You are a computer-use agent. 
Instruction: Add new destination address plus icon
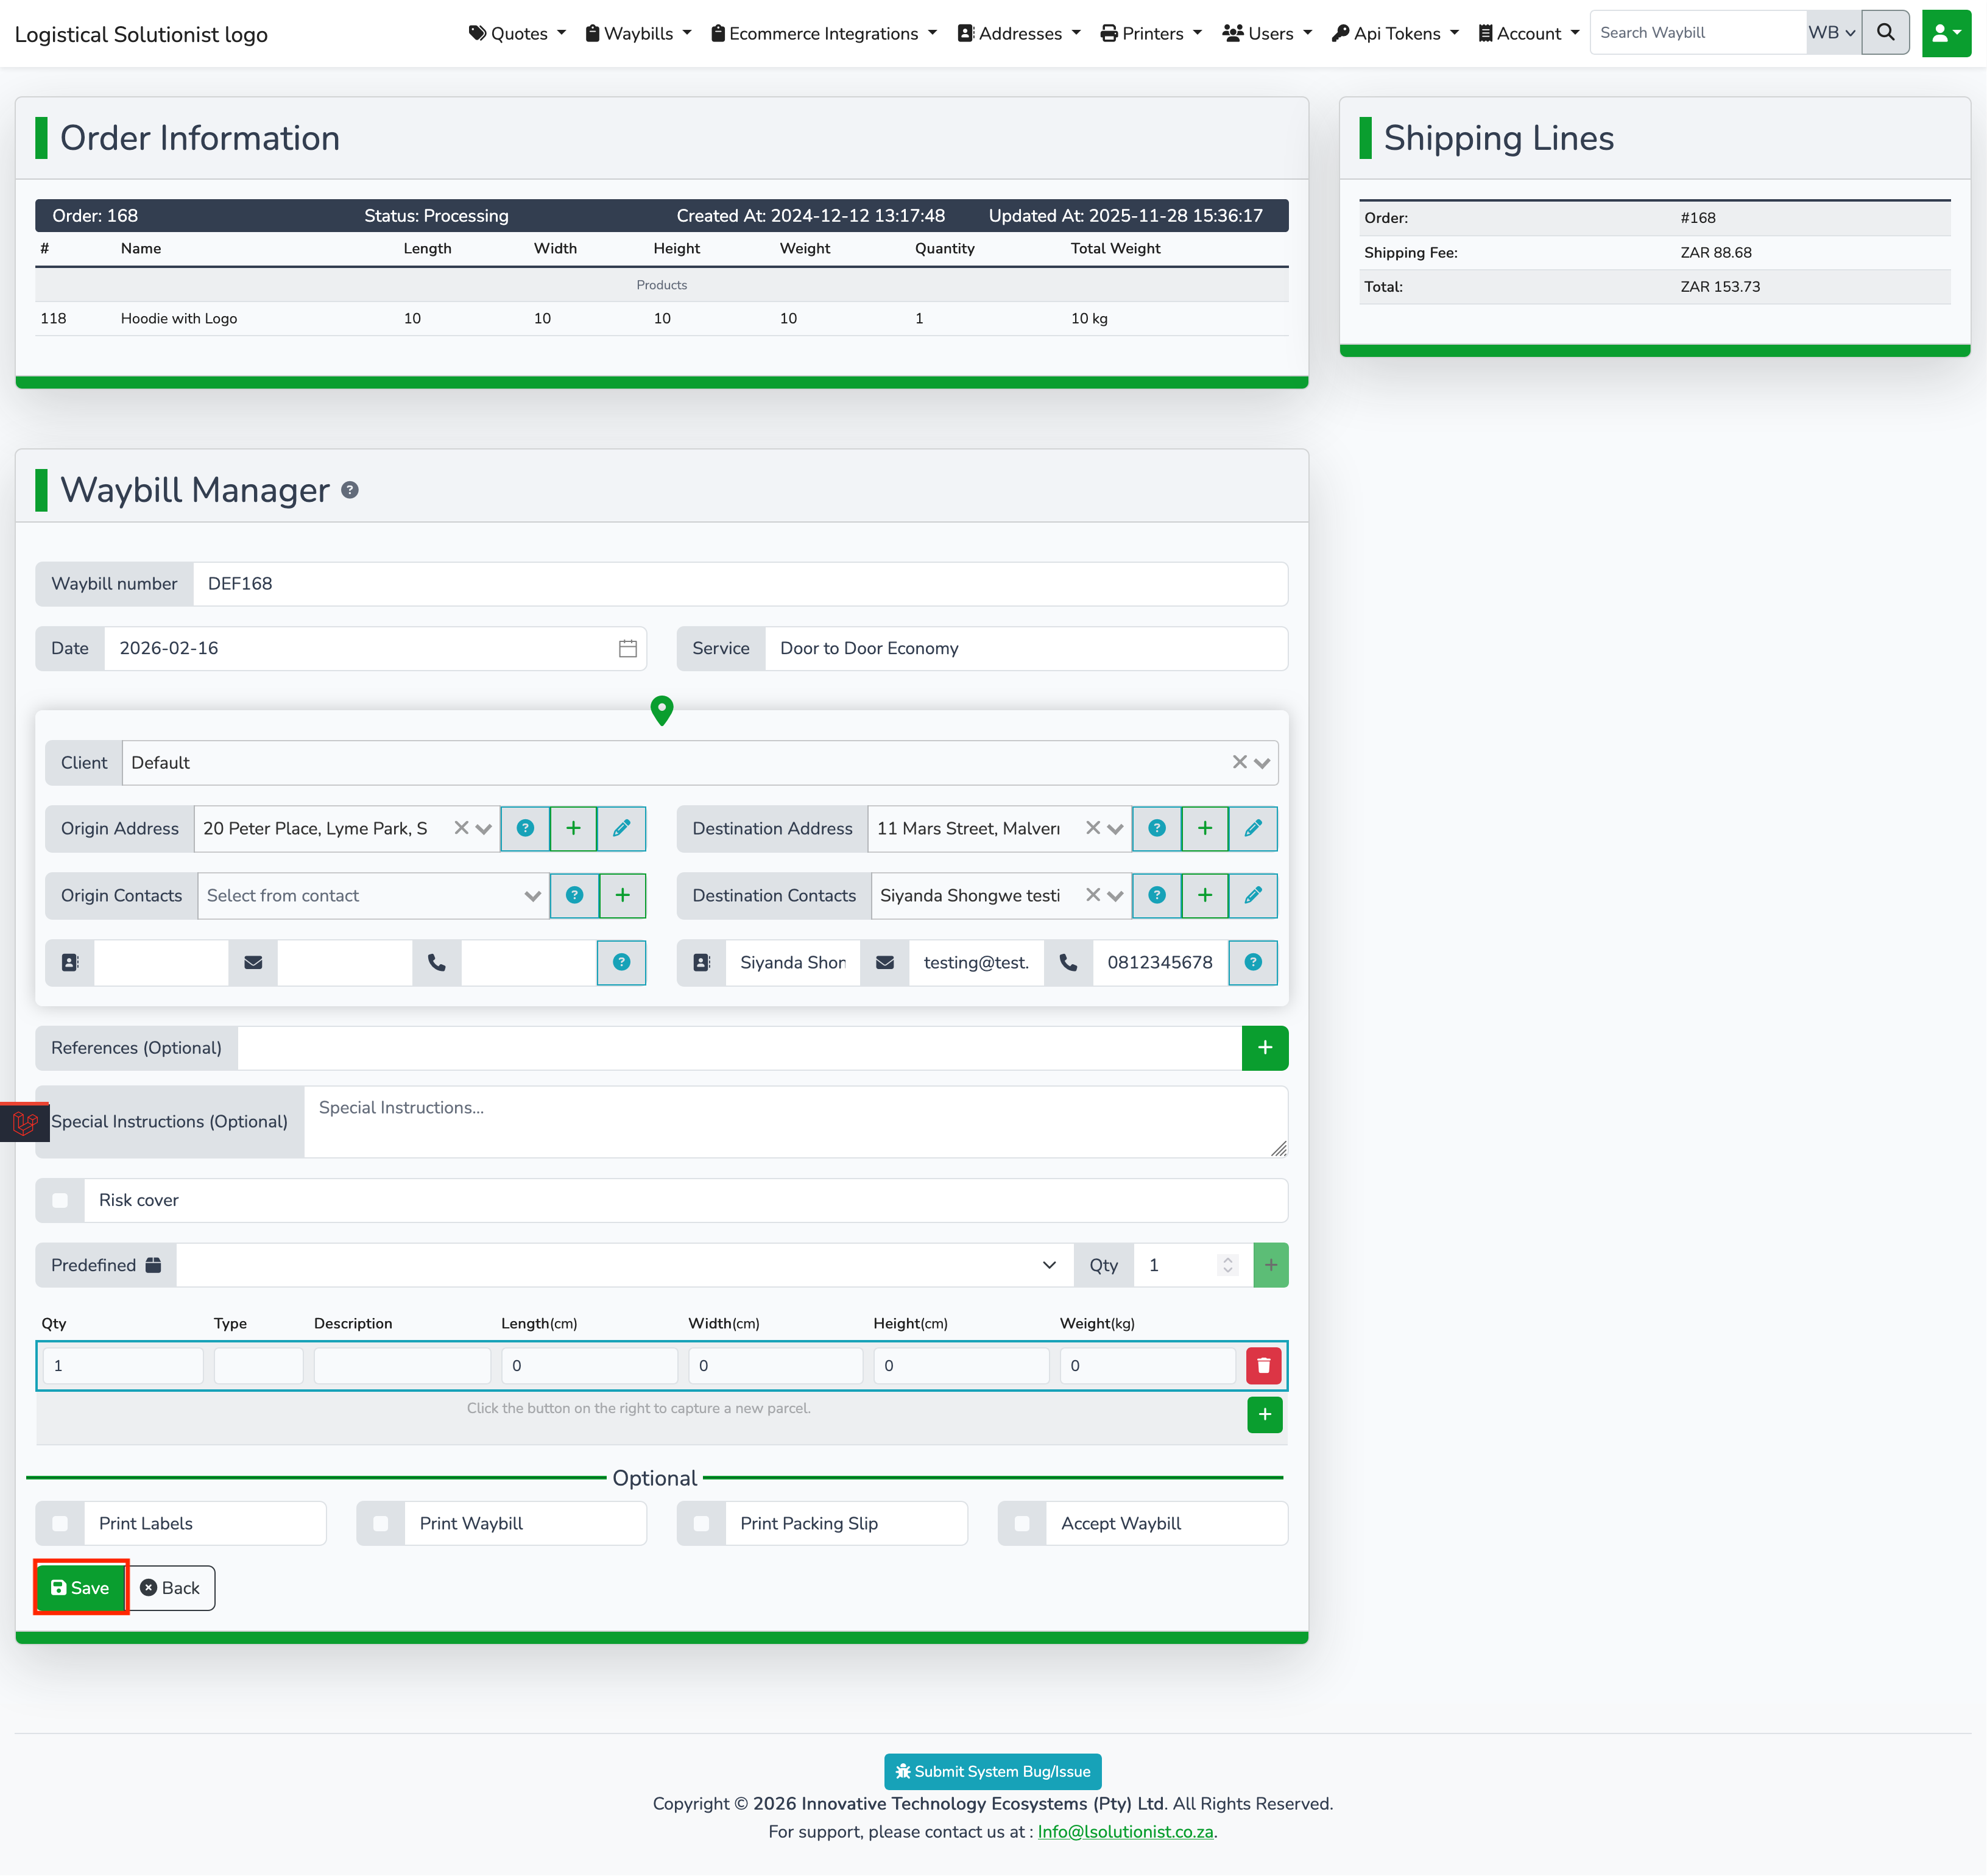(x=1205, y=828)
